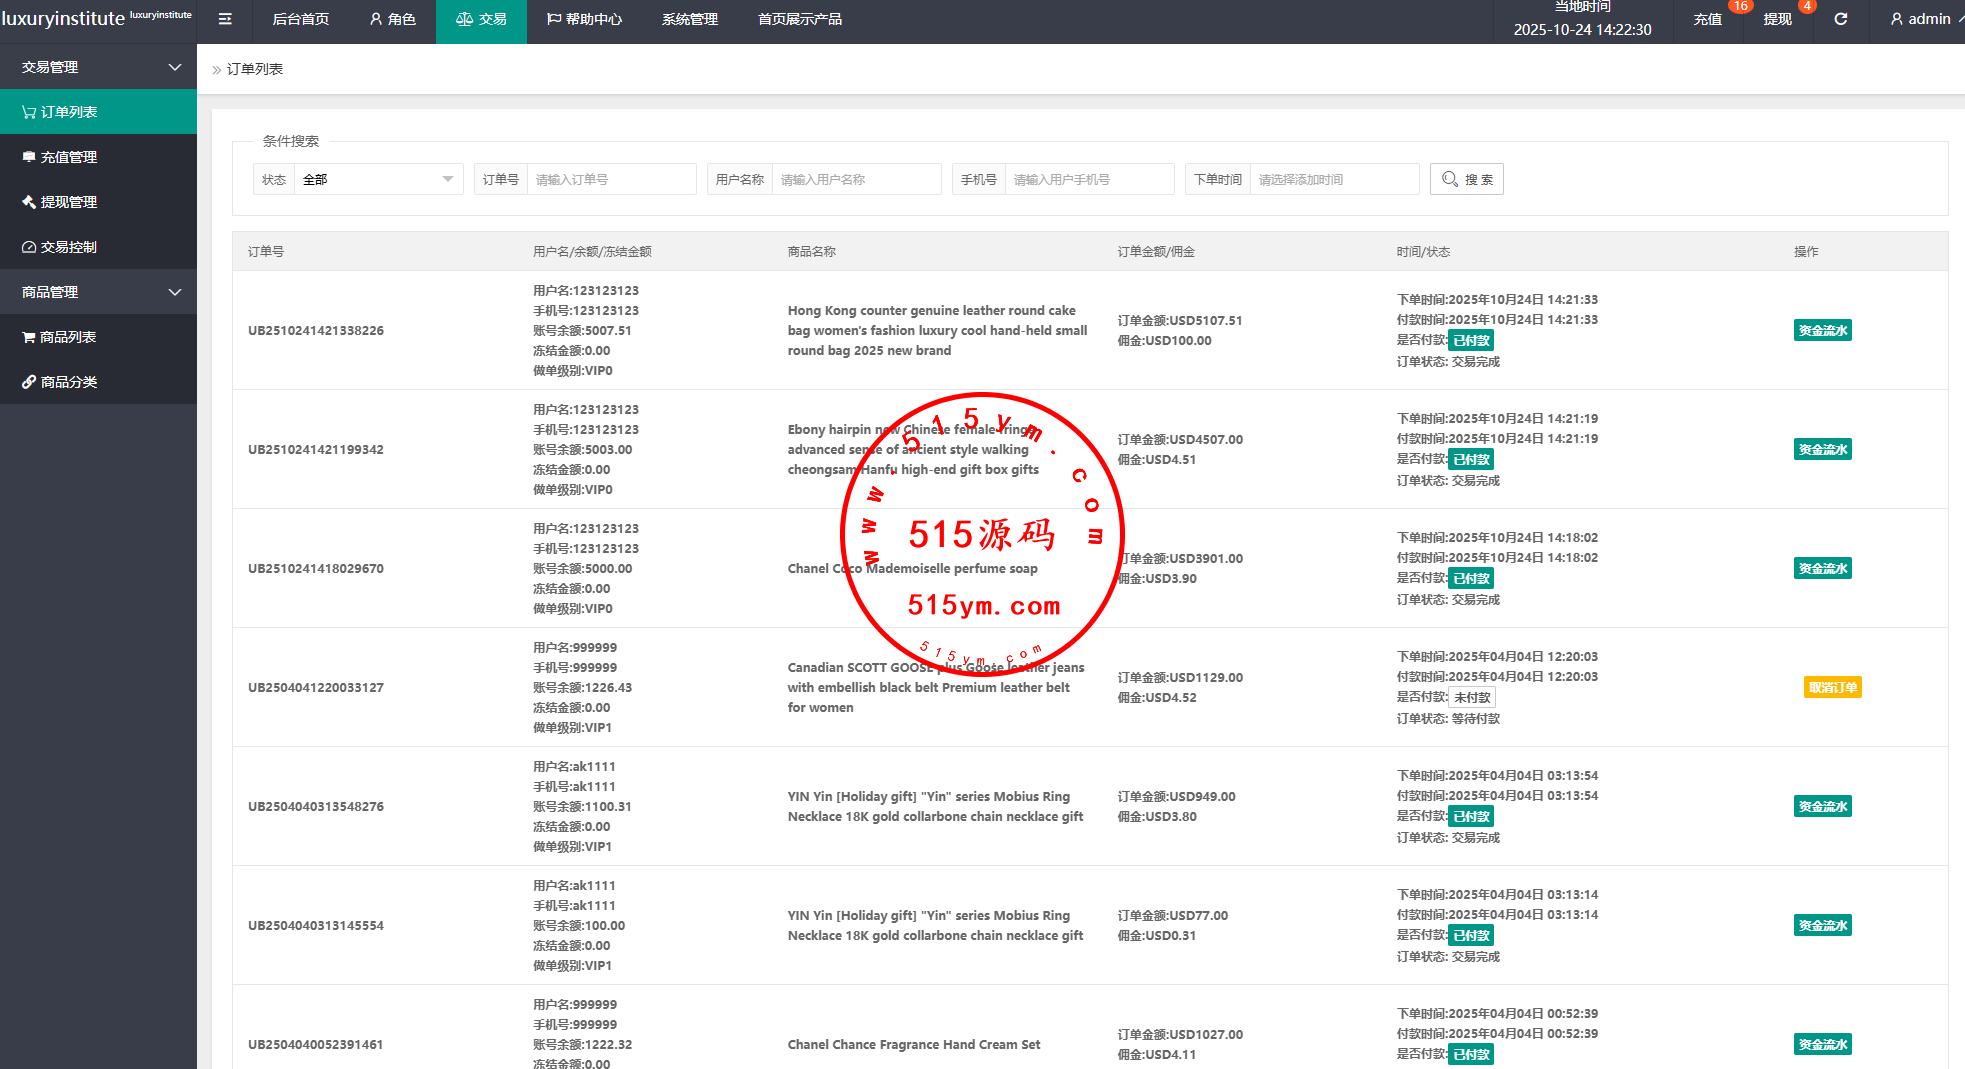The width and height of the screenshot is (1965, 1069).
Task: Open 商品分类 in the sidebar
Action: (x=69, y=382)
